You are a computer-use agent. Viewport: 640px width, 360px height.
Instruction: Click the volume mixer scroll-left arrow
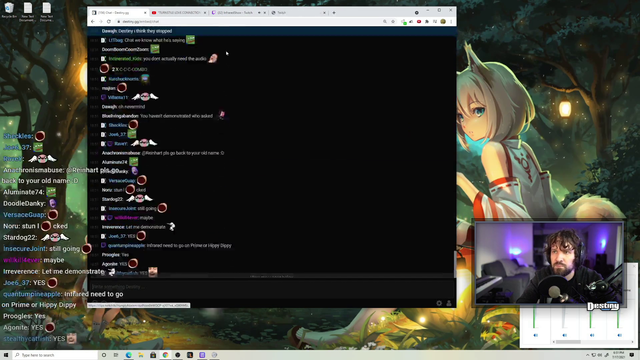(x=553, y=342)
